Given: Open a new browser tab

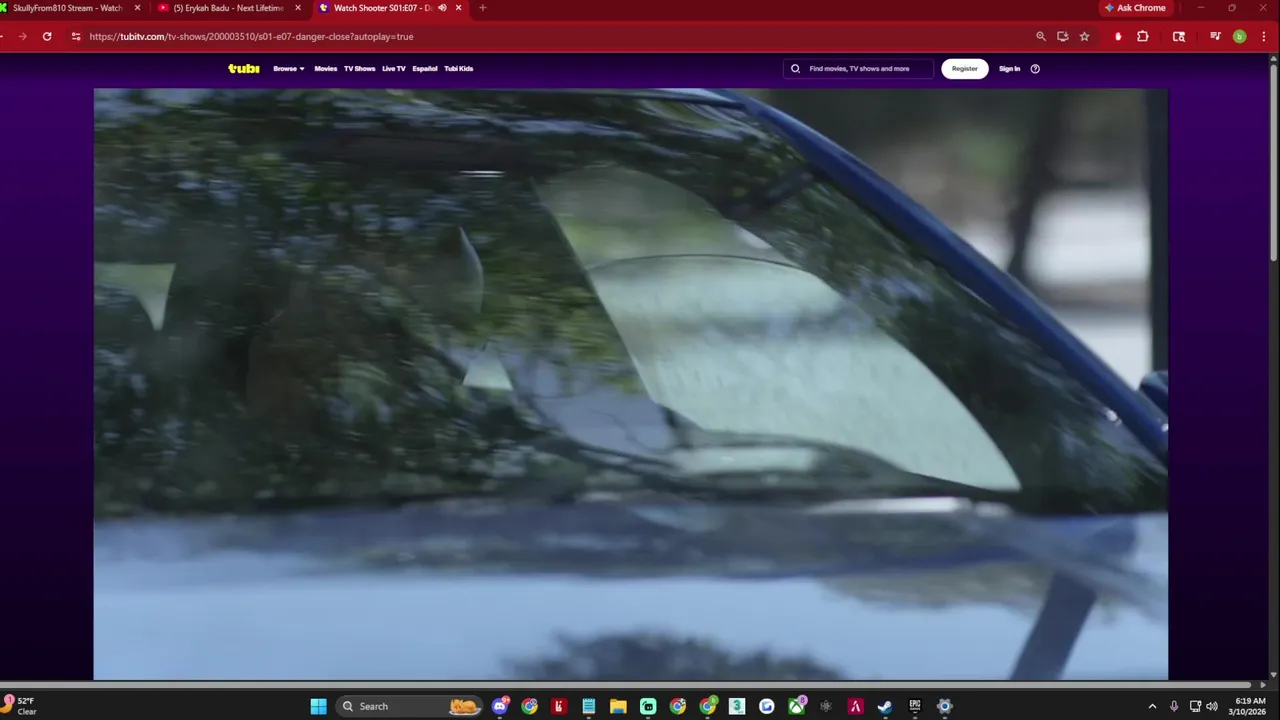Looking at the screenshot, I should coord(483,8).
